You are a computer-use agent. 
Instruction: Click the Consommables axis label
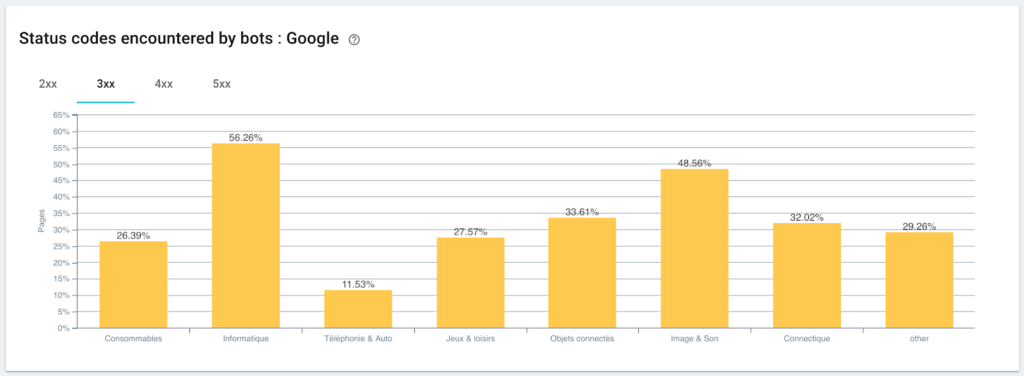point(133,339)
